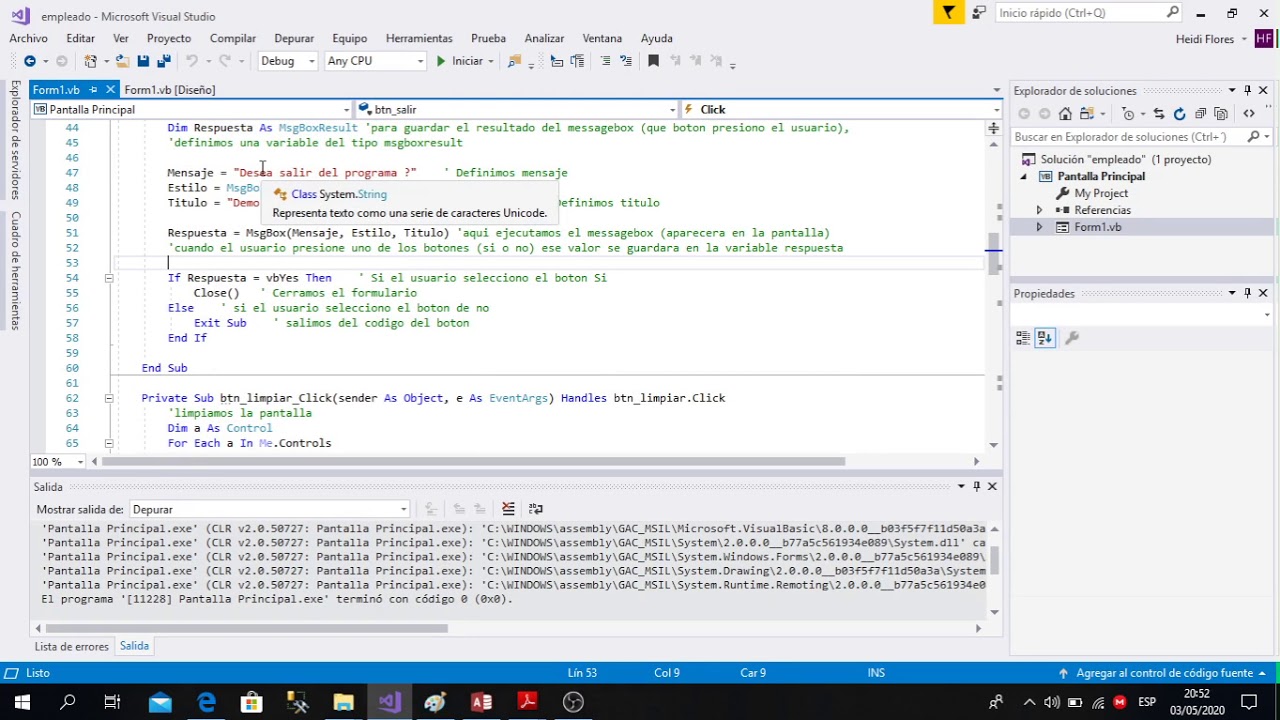Clear all output with the Salida toolbar icon
Screen dimensions: 1280x720
tap(508, 509)
